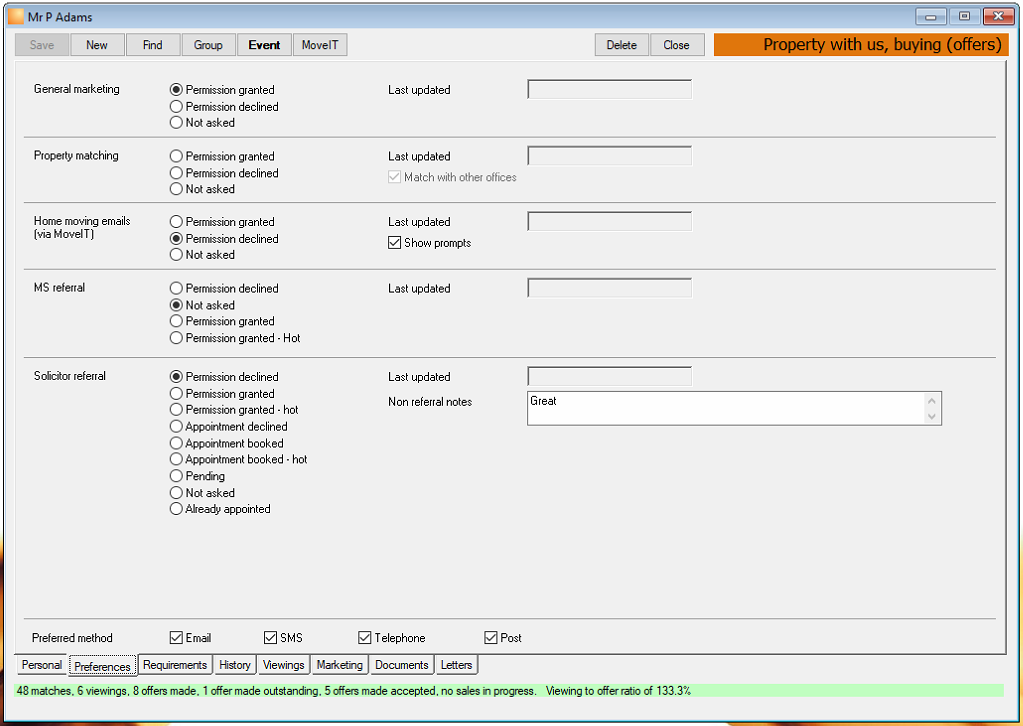1023x726 pixels.
Task: Click Property matching Last updated field
Action: pyautogui.click(x=609, y=156)
